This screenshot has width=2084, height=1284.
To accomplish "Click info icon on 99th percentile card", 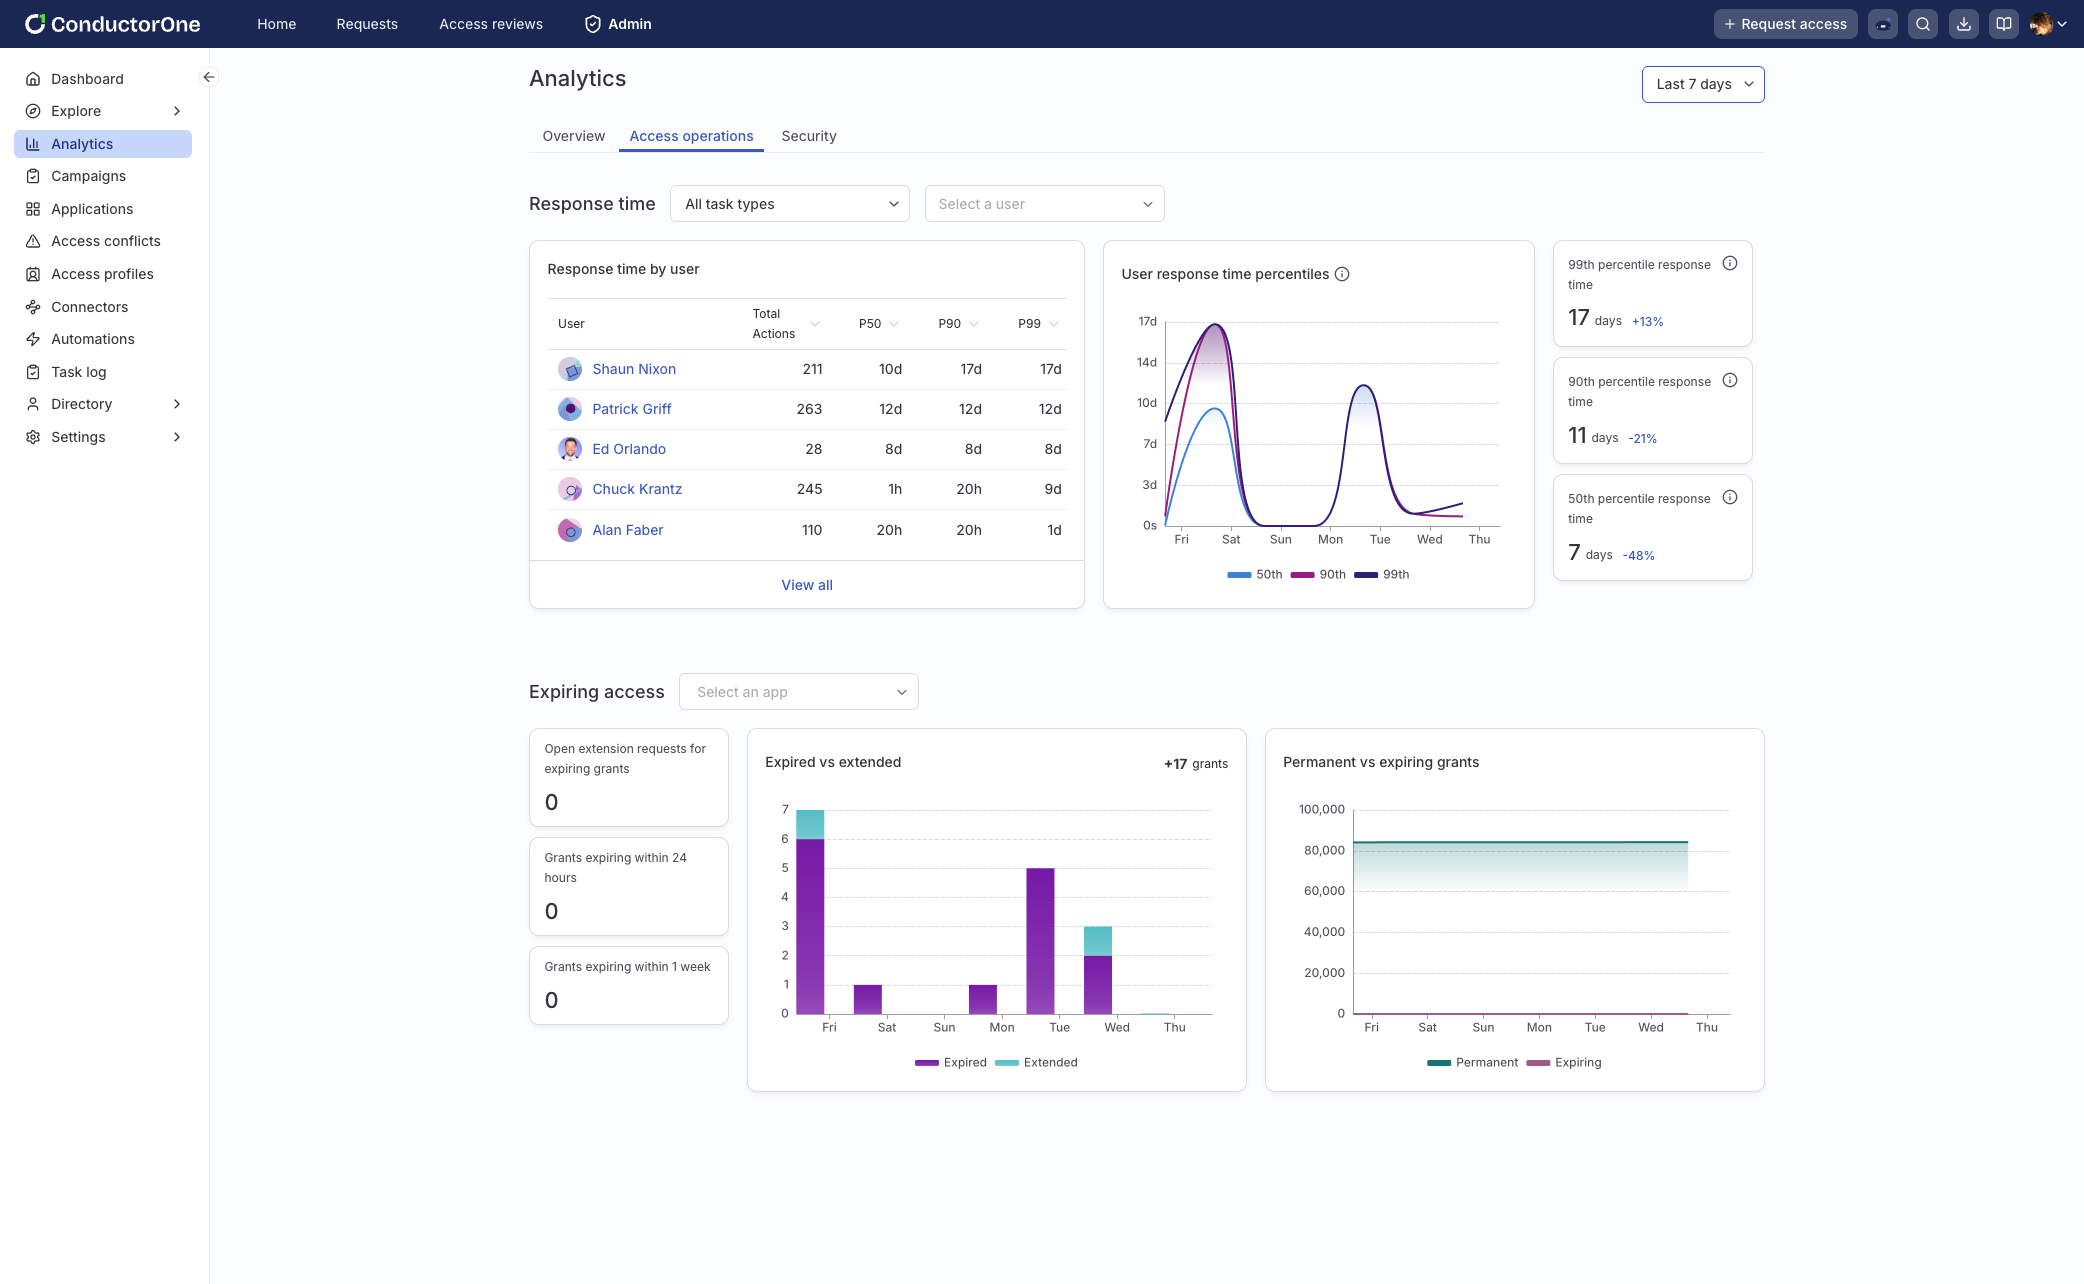I will pos(1729,264).
